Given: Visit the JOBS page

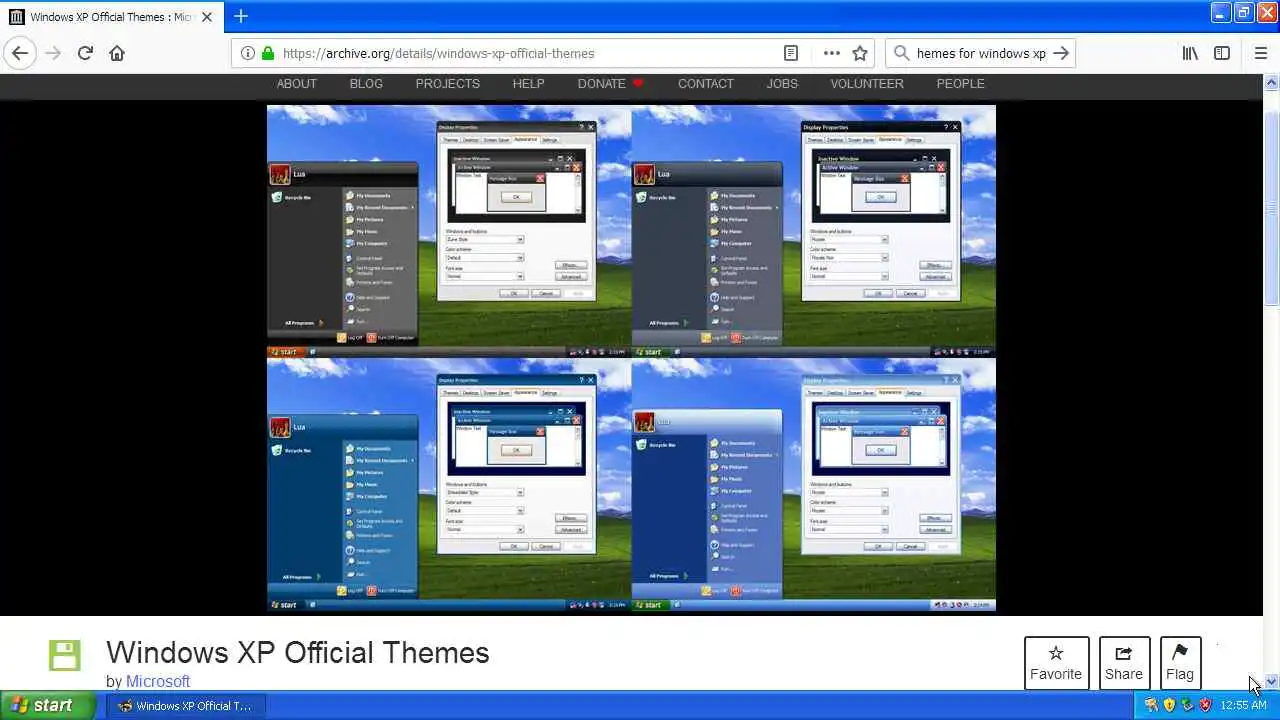Looking at the screenshot, I should pos(782,83).
